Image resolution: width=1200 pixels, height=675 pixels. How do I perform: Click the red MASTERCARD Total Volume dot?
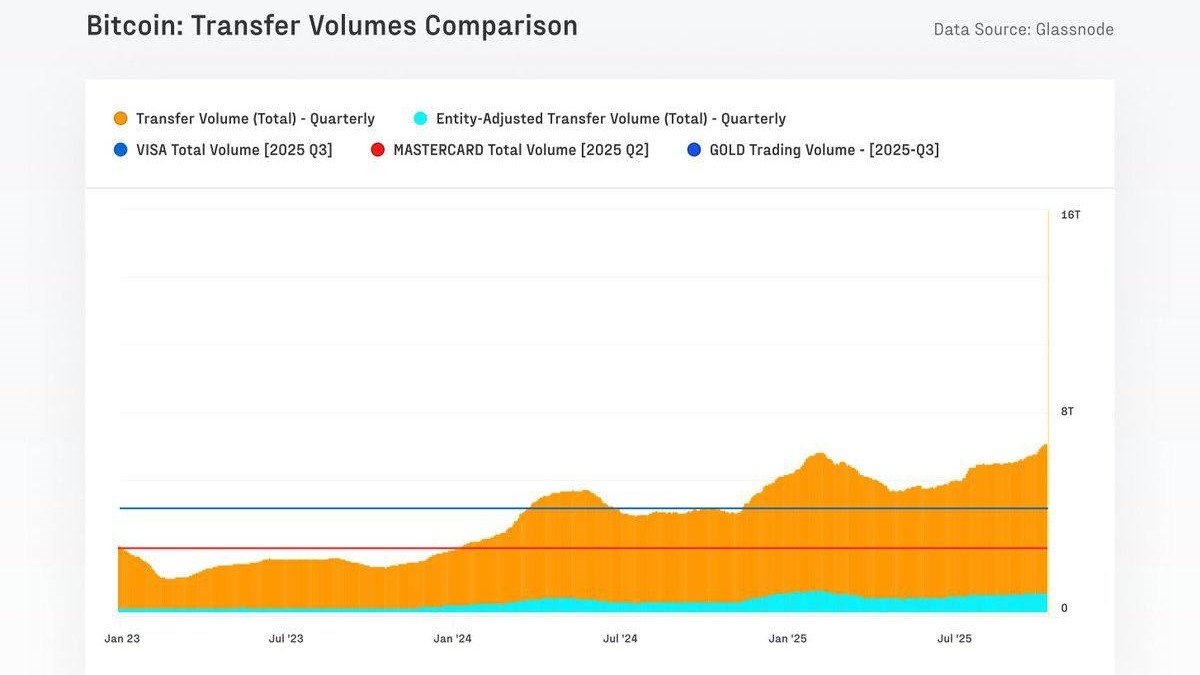(x=378, y=149)
